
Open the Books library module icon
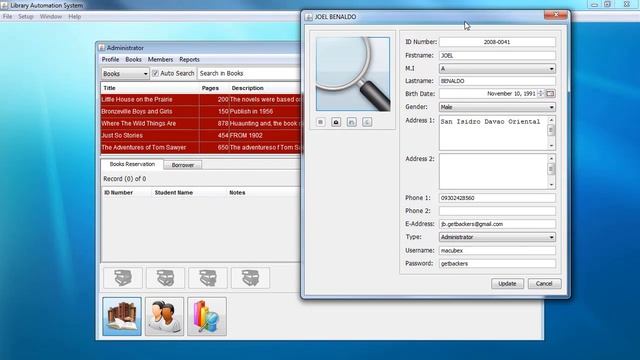point(122,316)
